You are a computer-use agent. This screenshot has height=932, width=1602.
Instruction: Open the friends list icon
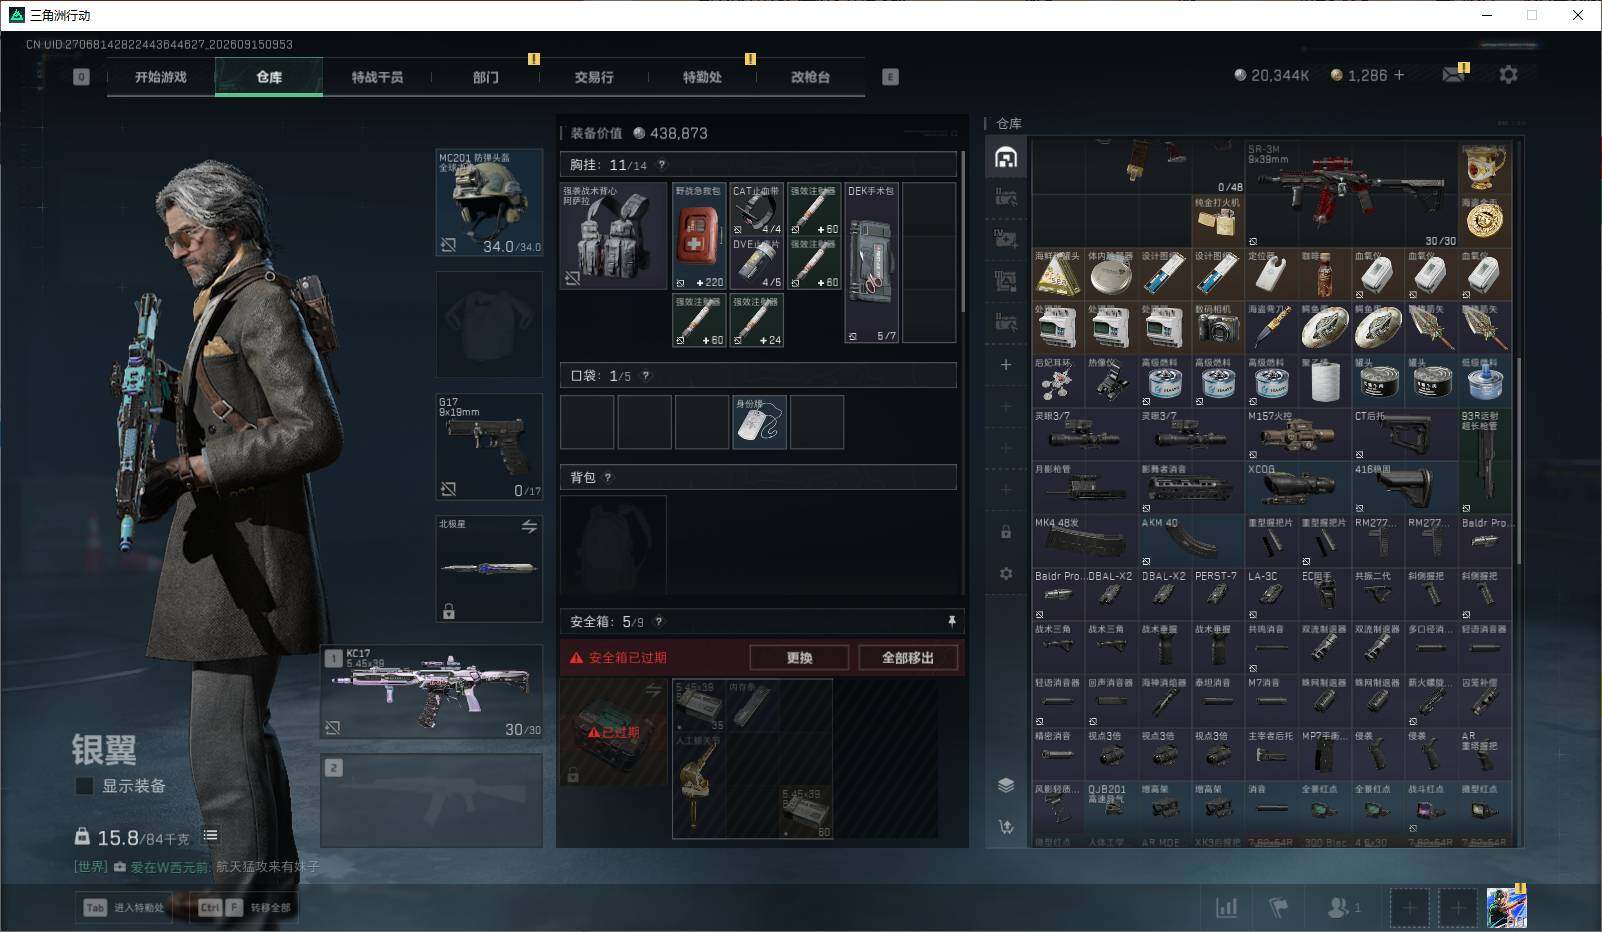(1343, 907)
